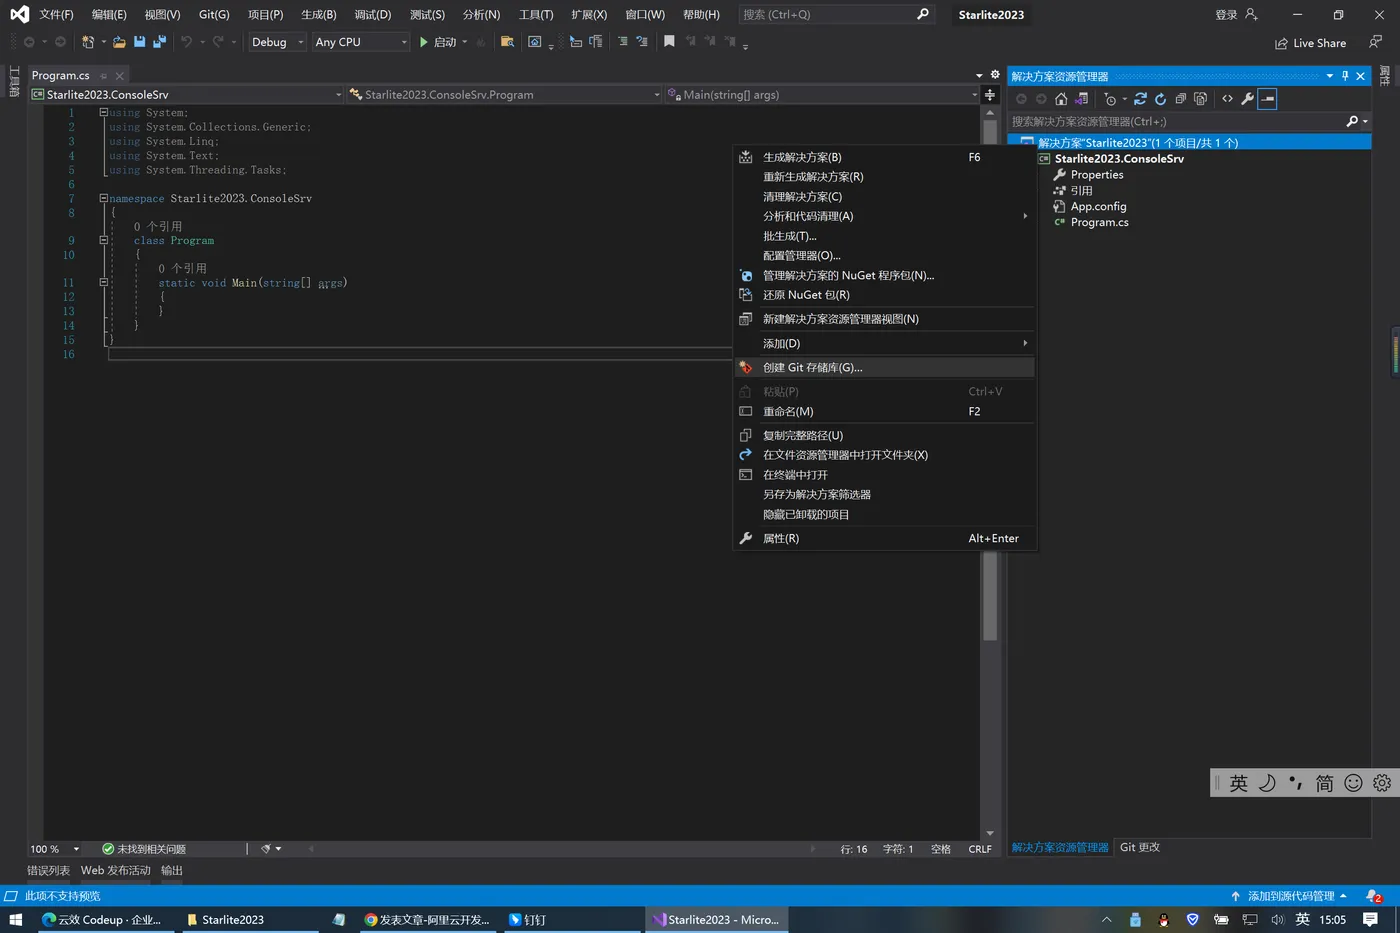Save all files with the double-floppy icon

(x=159, y=42)
